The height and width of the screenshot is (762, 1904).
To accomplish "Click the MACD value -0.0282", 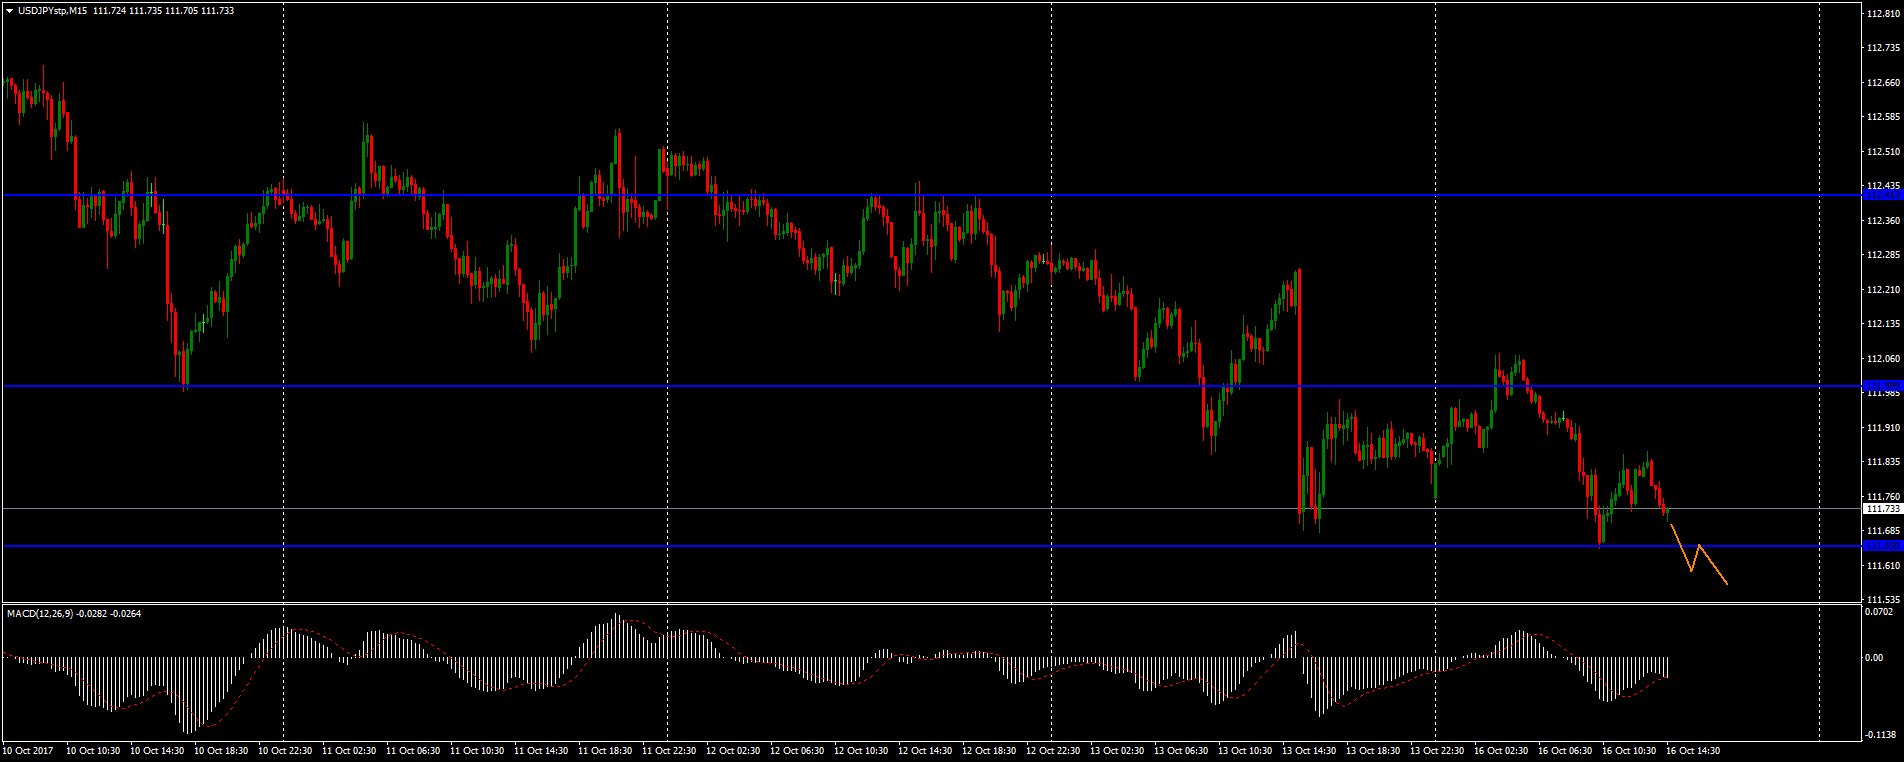I will pyautogui.click(x=92, y=613).
